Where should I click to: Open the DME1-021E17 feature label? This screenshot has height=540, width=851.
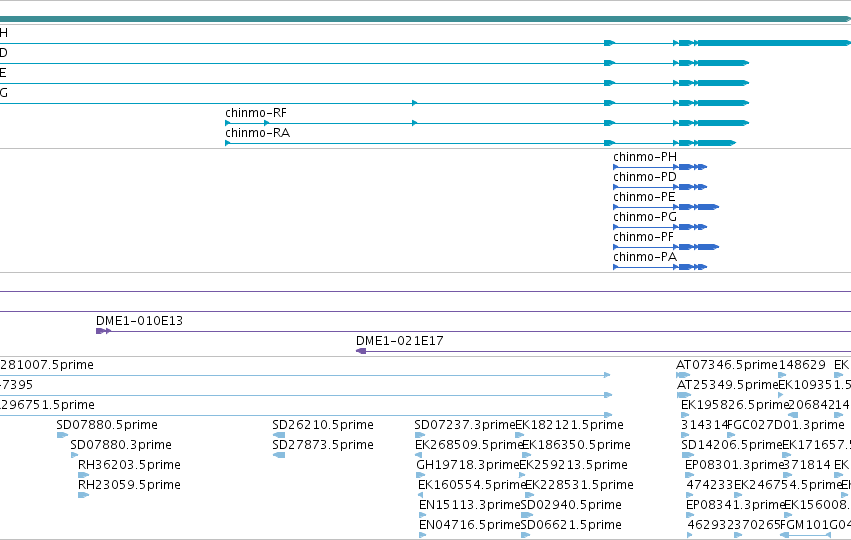pyautogui.click(x=399, y=341)
